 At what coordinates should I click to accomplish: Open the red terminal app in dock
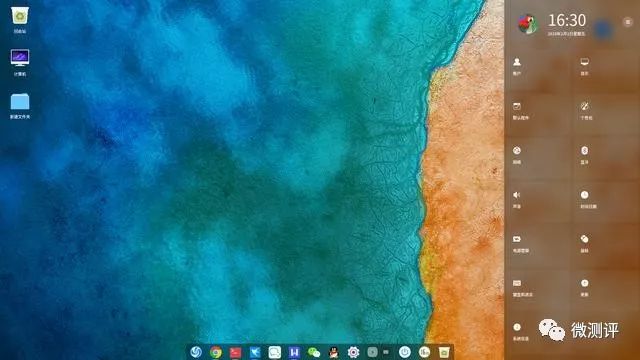(x=236, y=352)
